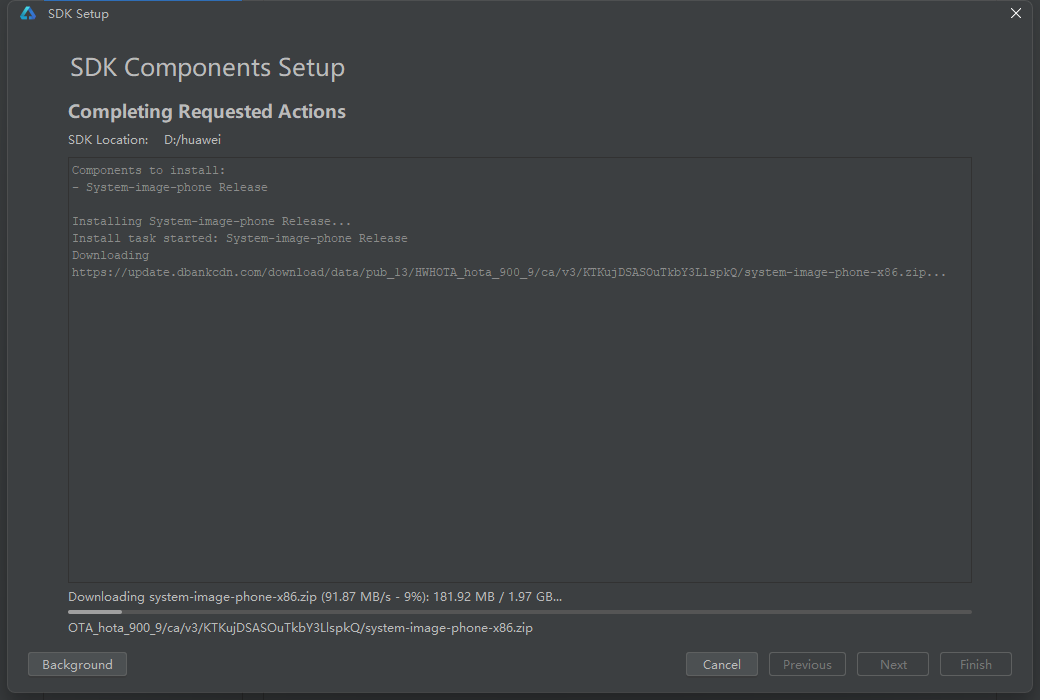Click the OTA_hota_900_9 file path text
1040x700 pixels.
(300, 628)
